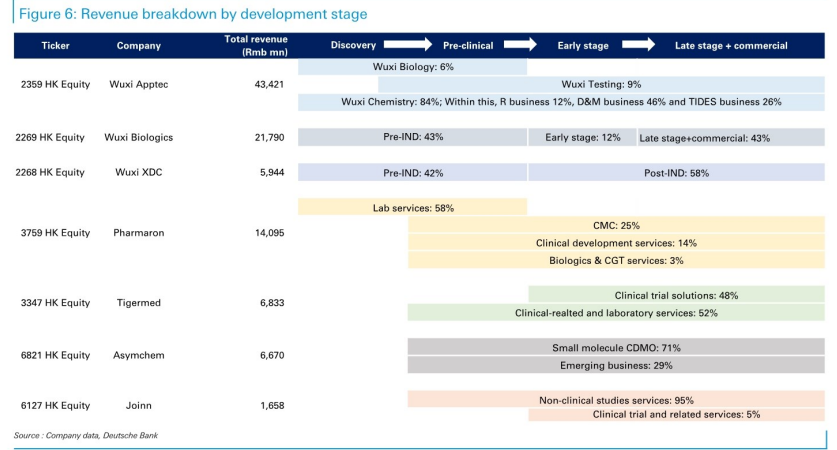This screenshot has height=450, width=837.
Task: Select ticker '6127 HK Equity'
Action: [56, 405]
